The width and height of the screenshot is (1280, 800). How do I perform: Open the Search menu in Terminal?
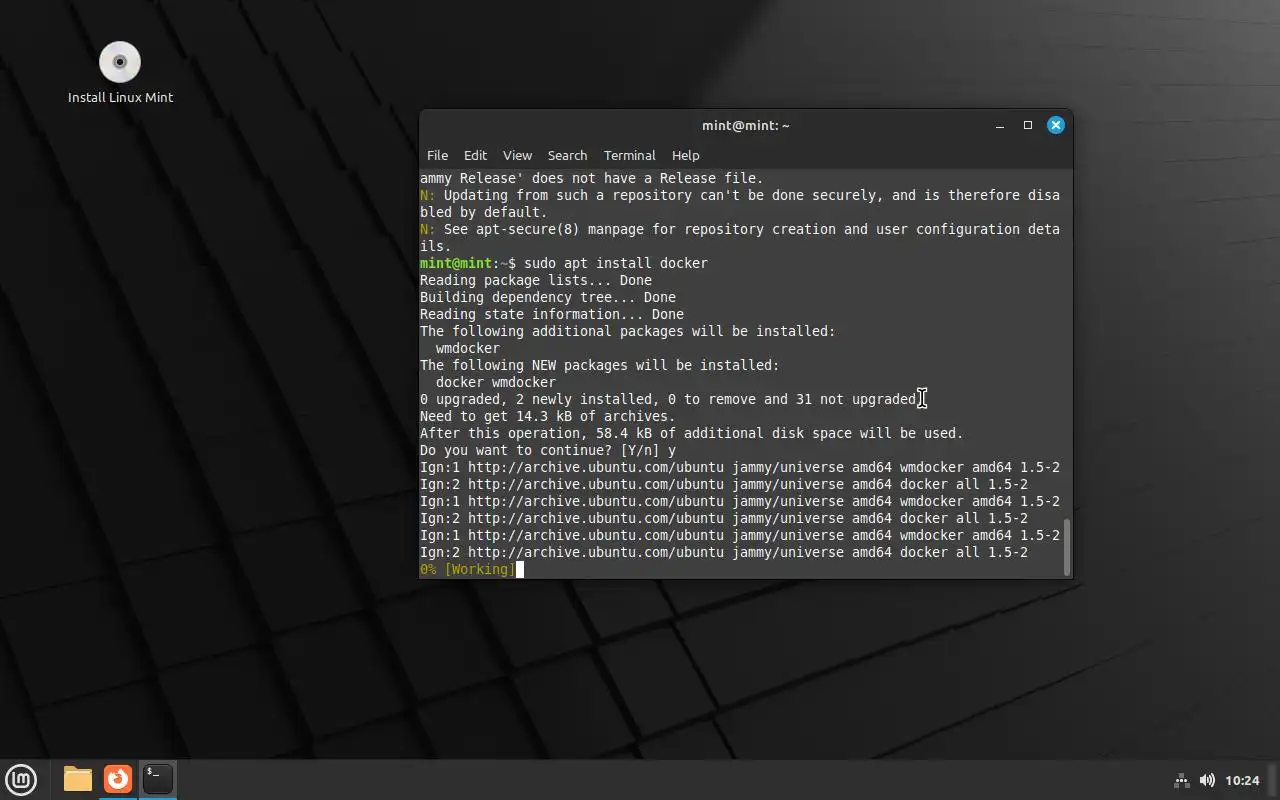point(567,155)
